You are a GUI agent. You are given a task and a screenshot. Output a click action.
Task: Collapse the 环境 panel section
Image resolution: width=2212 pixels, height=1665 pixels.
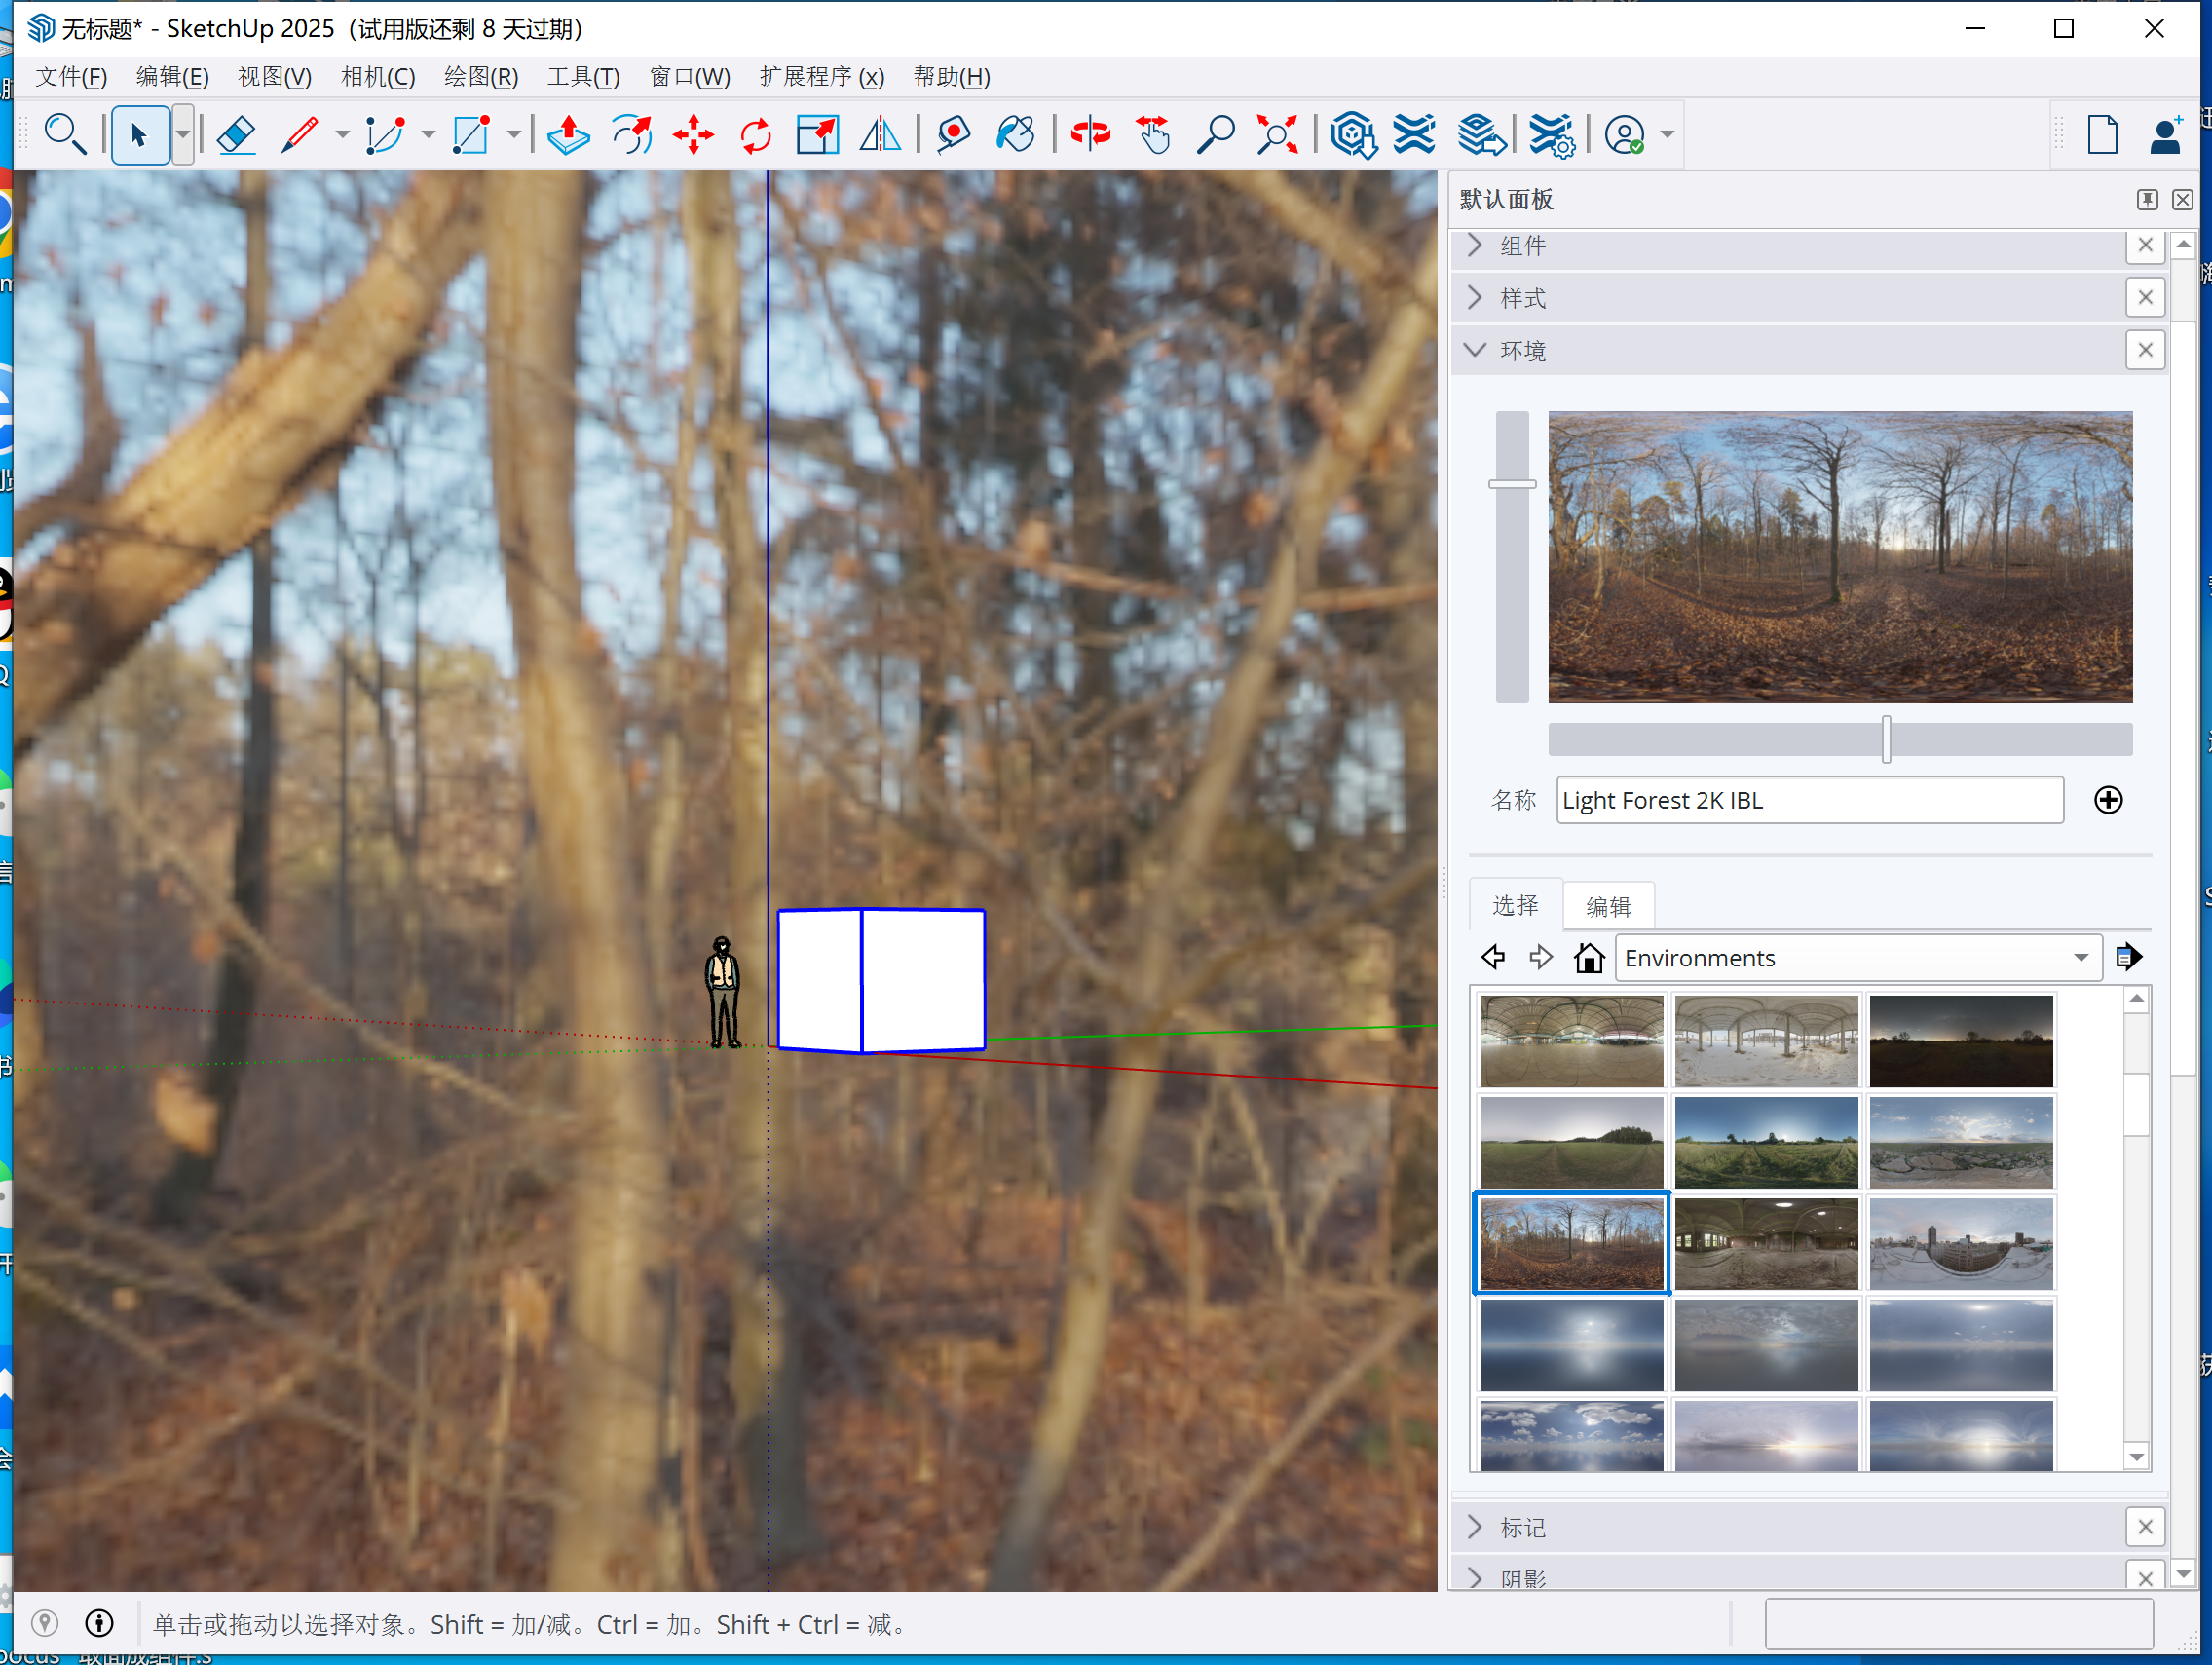[1475, 350]
